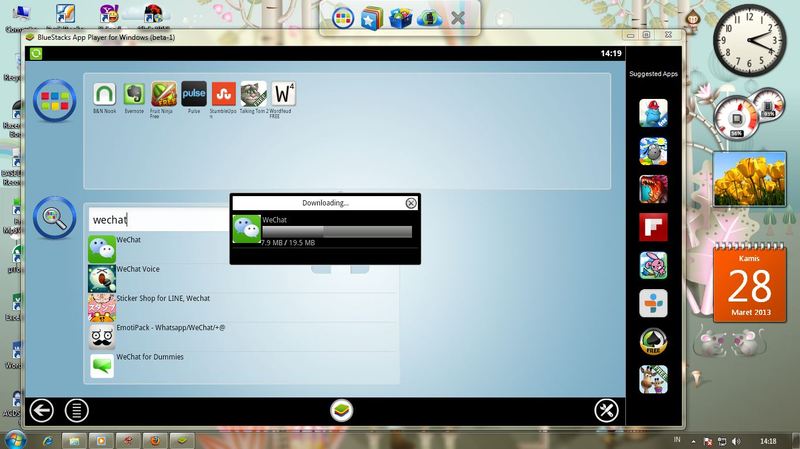Click the dock cloud sync icon
The image size is (800, 449).
(x=429, y=19)
